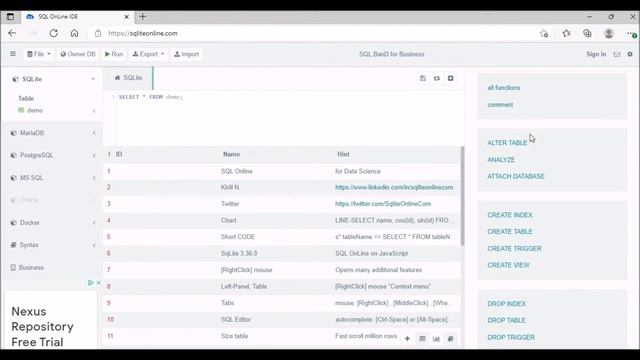Click the plus icon below results
640x360 pixels.
click(407, 339)
